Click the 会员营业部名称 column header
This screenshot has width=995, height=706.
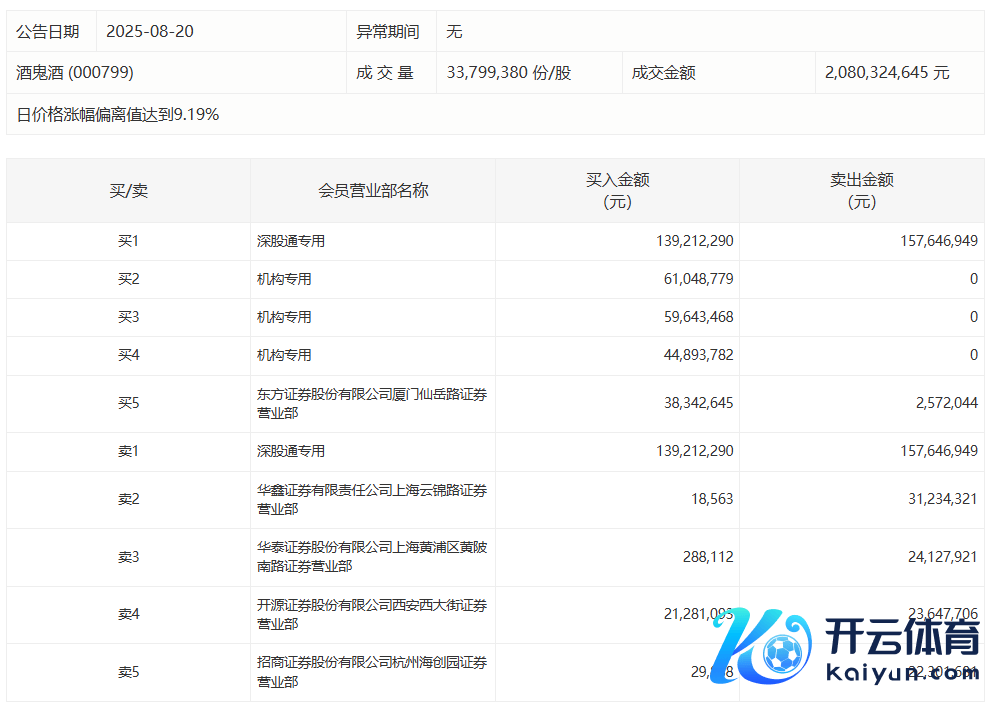373,190
